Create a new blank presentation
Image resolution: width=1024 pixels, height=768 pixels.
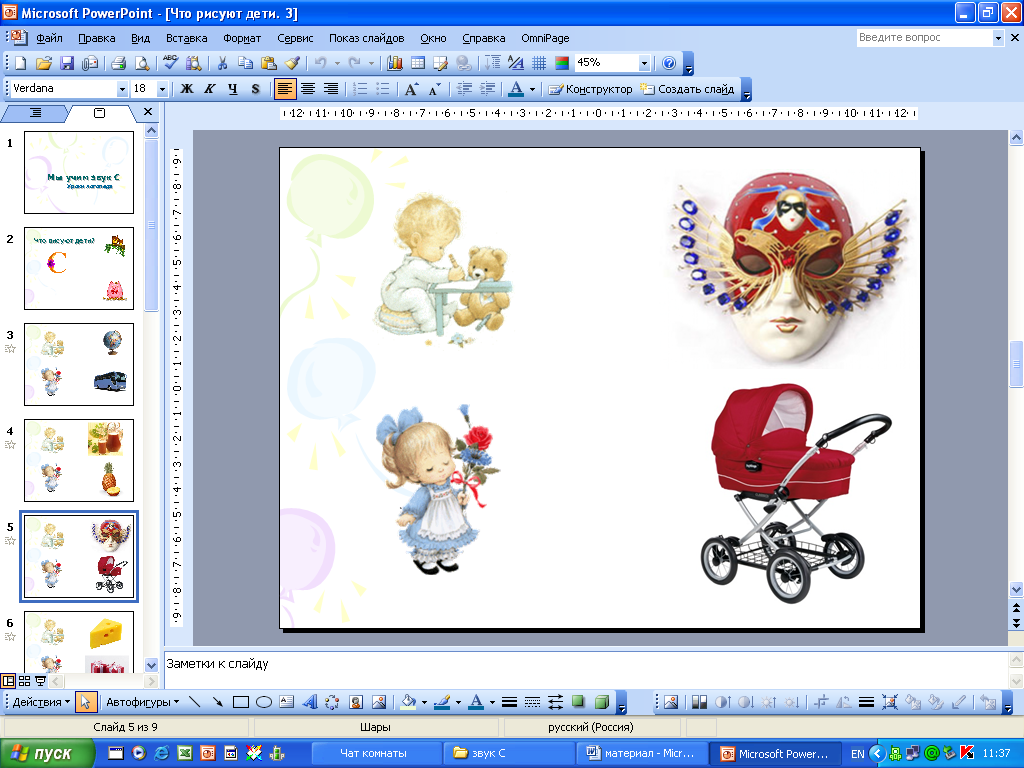21,63
